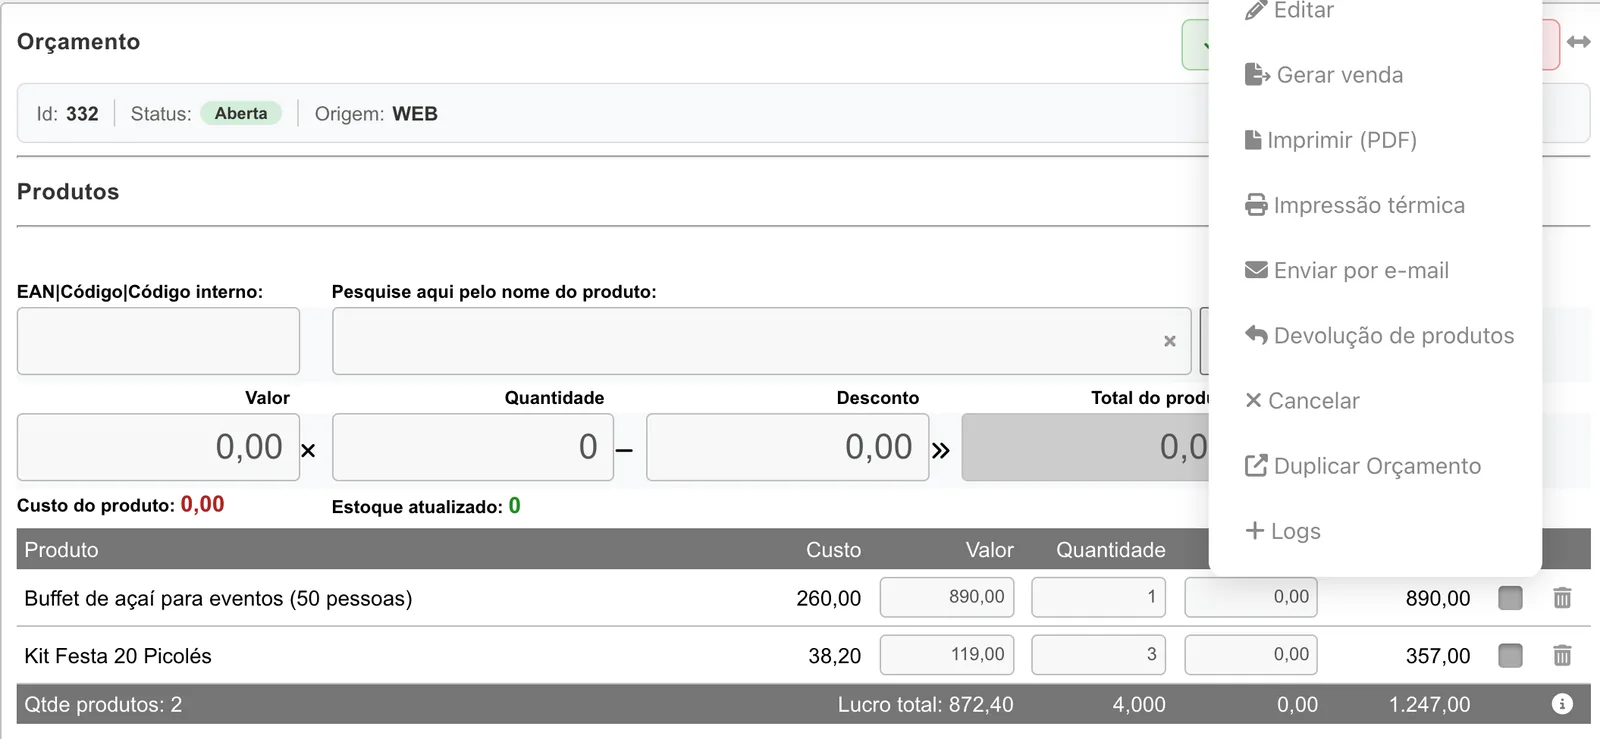Edit the Valor entry field showing 0,00
1600x739 pixels.
click(158, 447)
